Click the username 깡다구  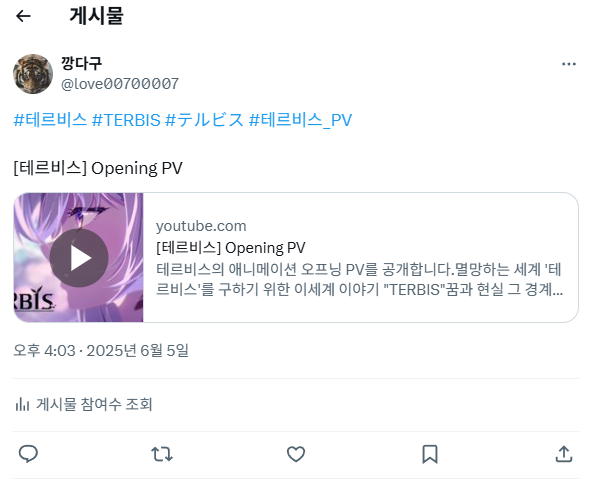(x=81, y=63)
